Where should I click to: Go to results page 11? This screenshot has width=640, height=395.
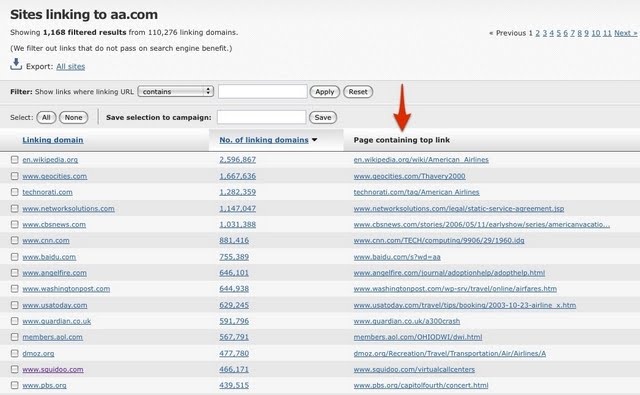point(607,33)
